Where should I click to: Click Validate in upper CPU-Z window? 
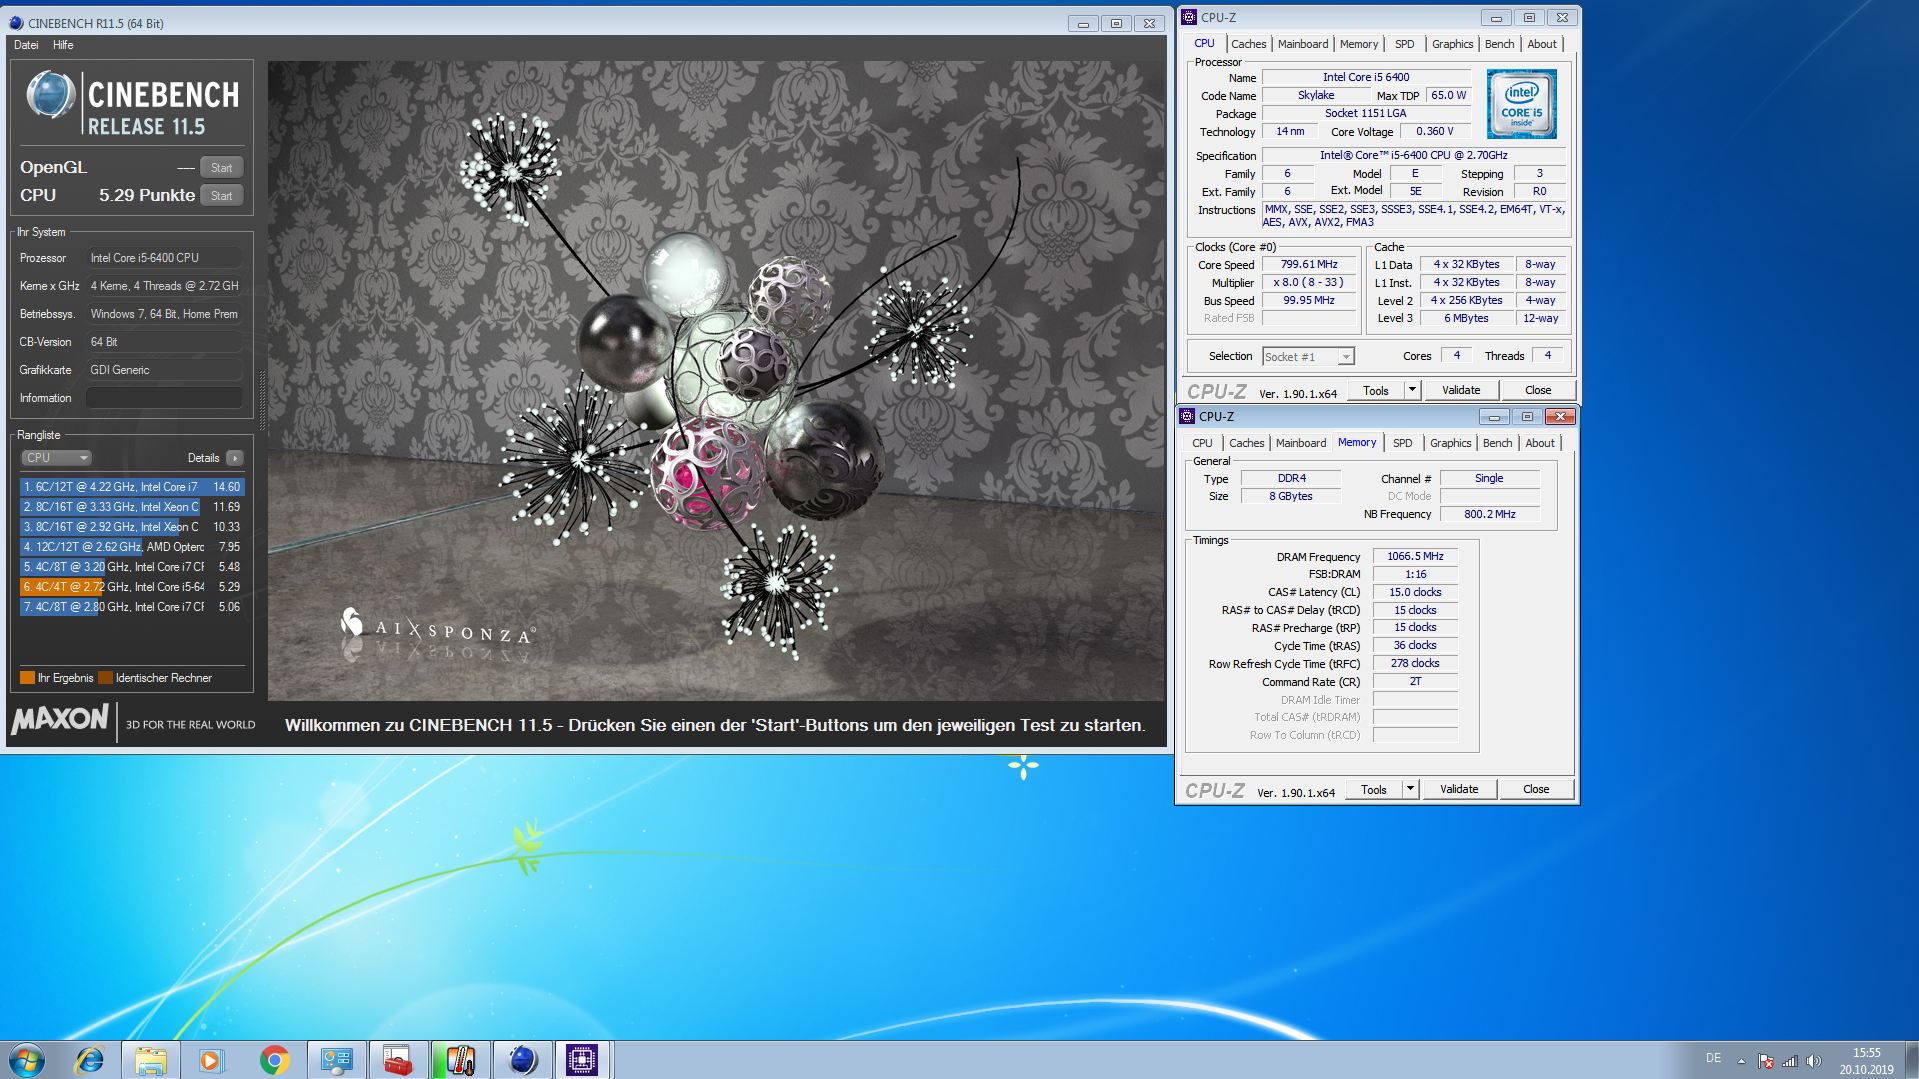click(1461, 390)
